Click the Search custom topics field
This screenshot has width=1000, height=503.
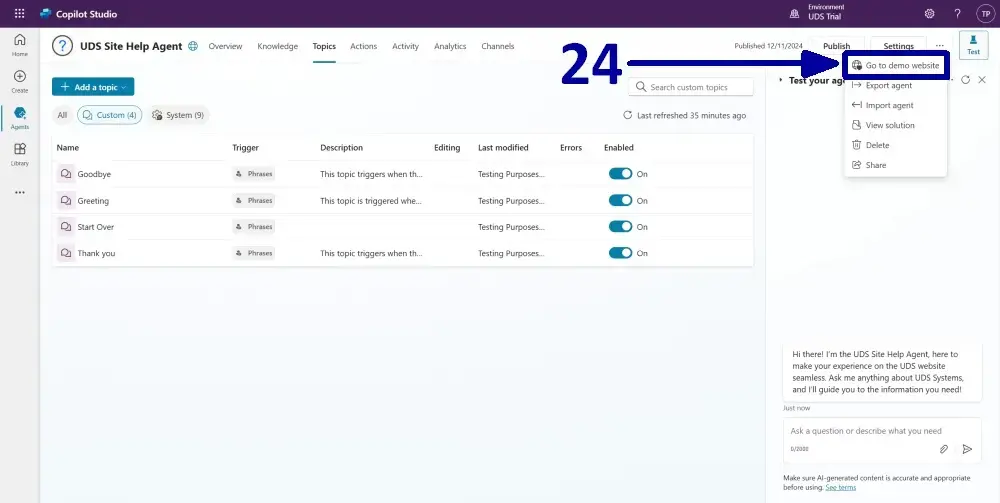click(x=691, y=87)
